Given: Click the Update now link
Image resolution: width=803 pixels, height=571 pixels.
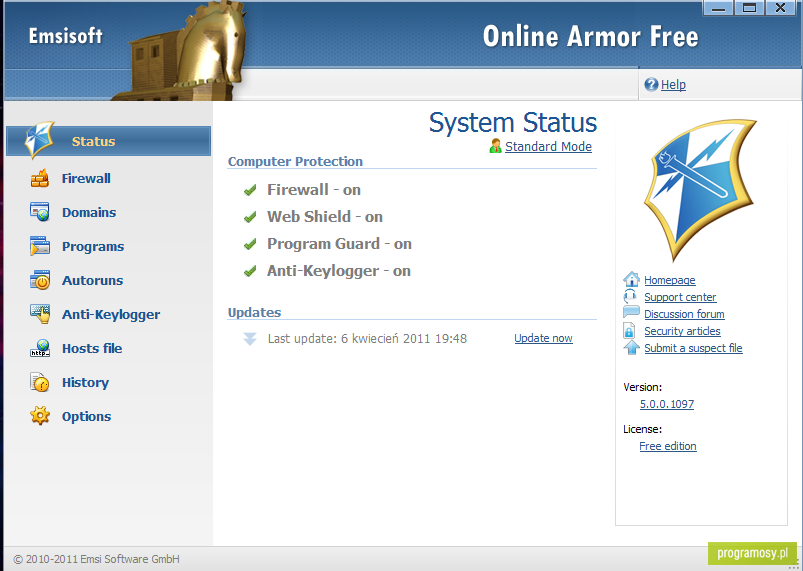Looking at the screenshot, I should [543, 338].
